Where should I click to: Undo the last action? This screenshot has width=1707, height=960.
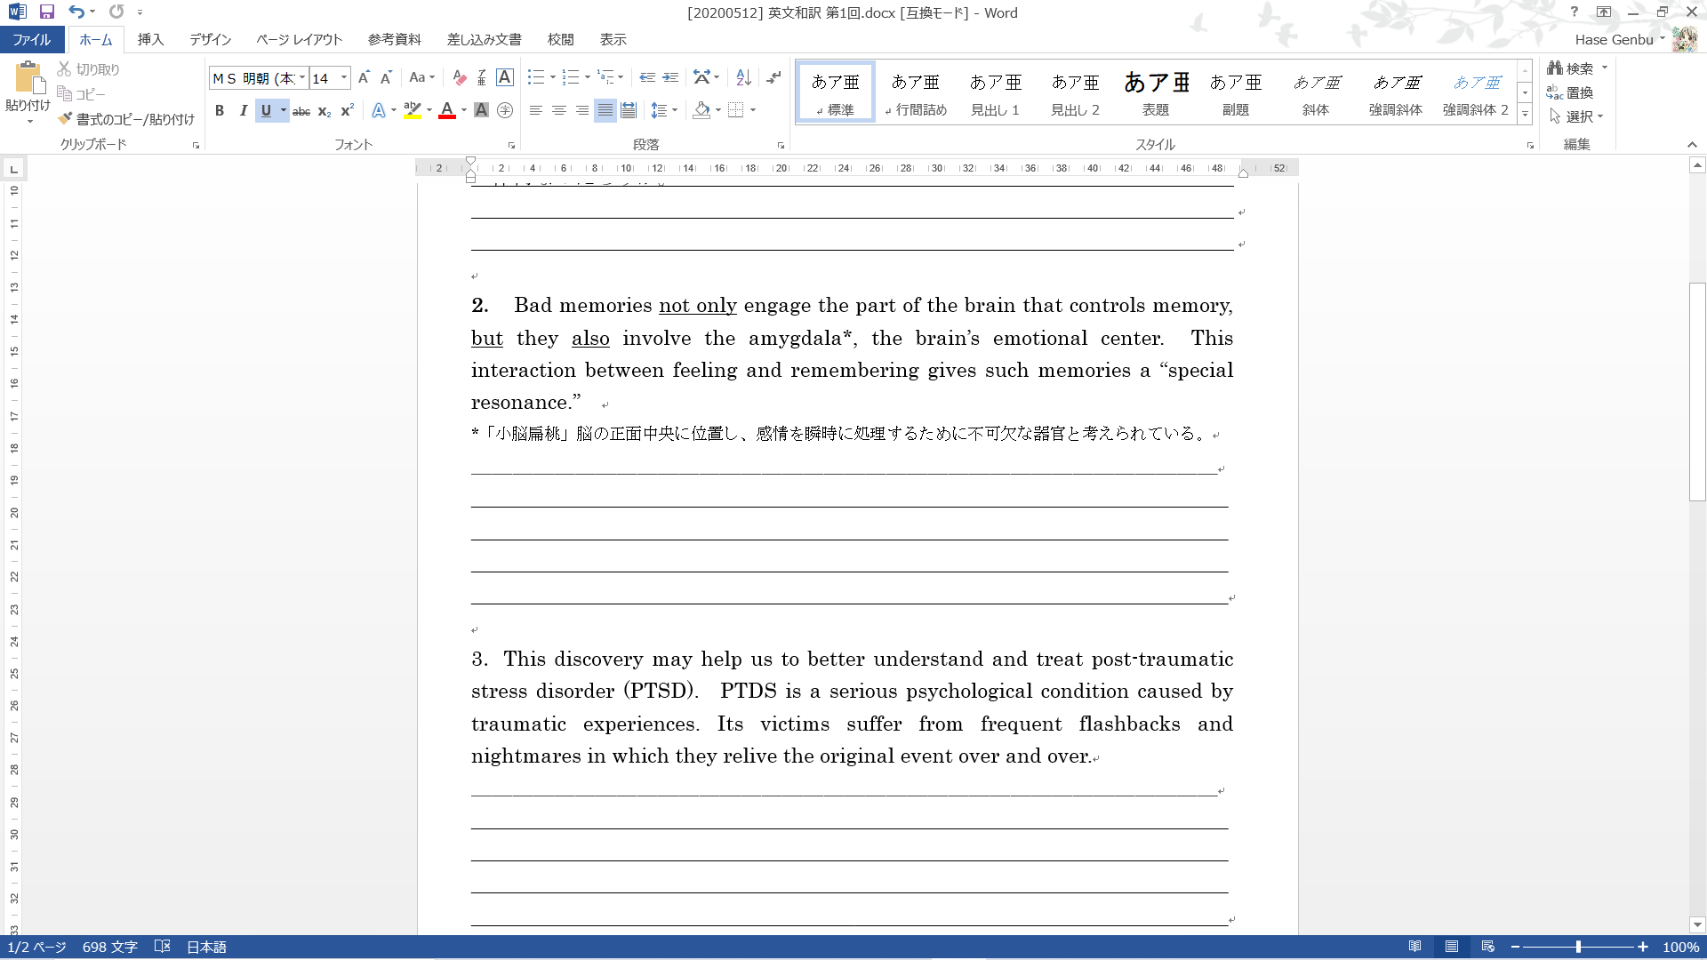click(76, 12)
